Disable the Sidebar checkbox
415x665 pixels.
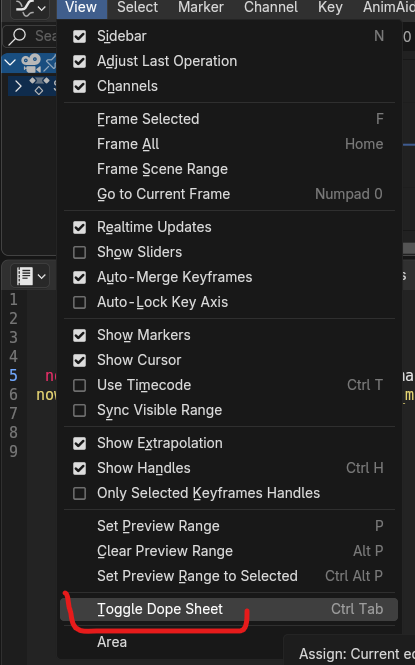click(79, 36)
